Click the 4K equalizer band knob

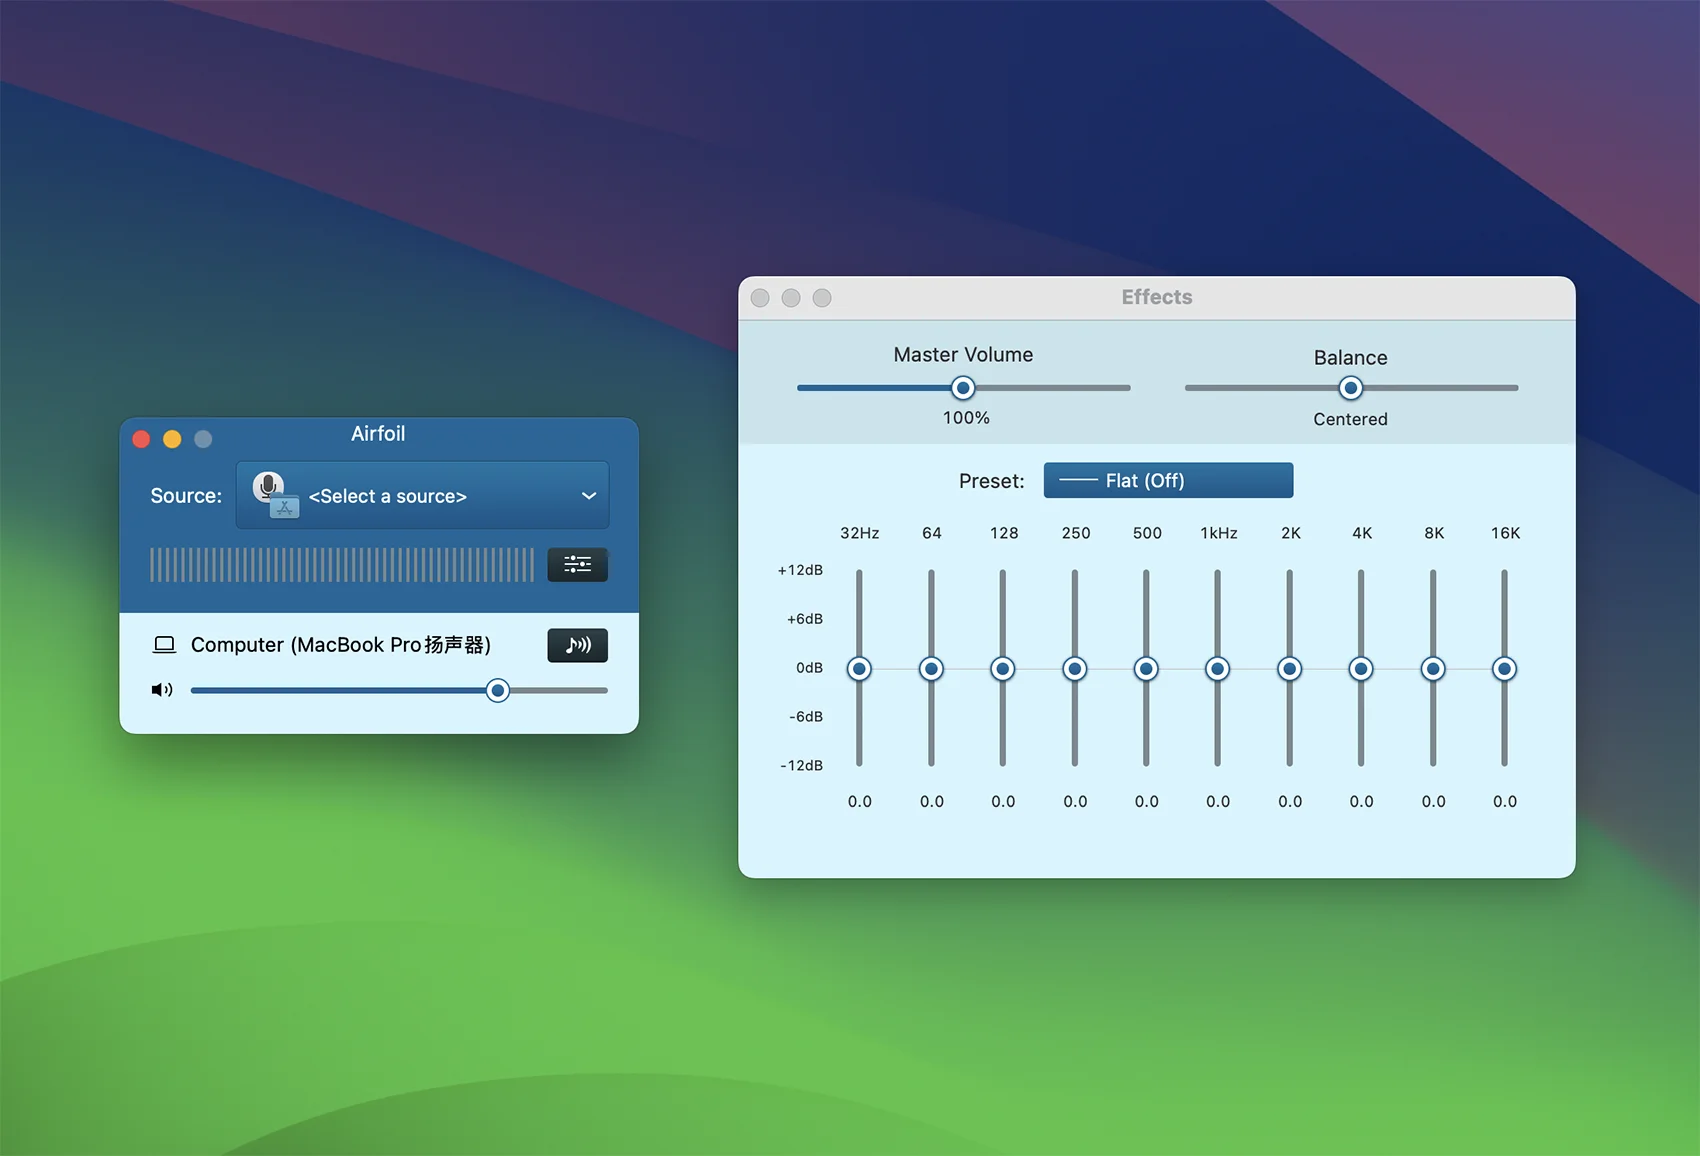(1361, 669)
